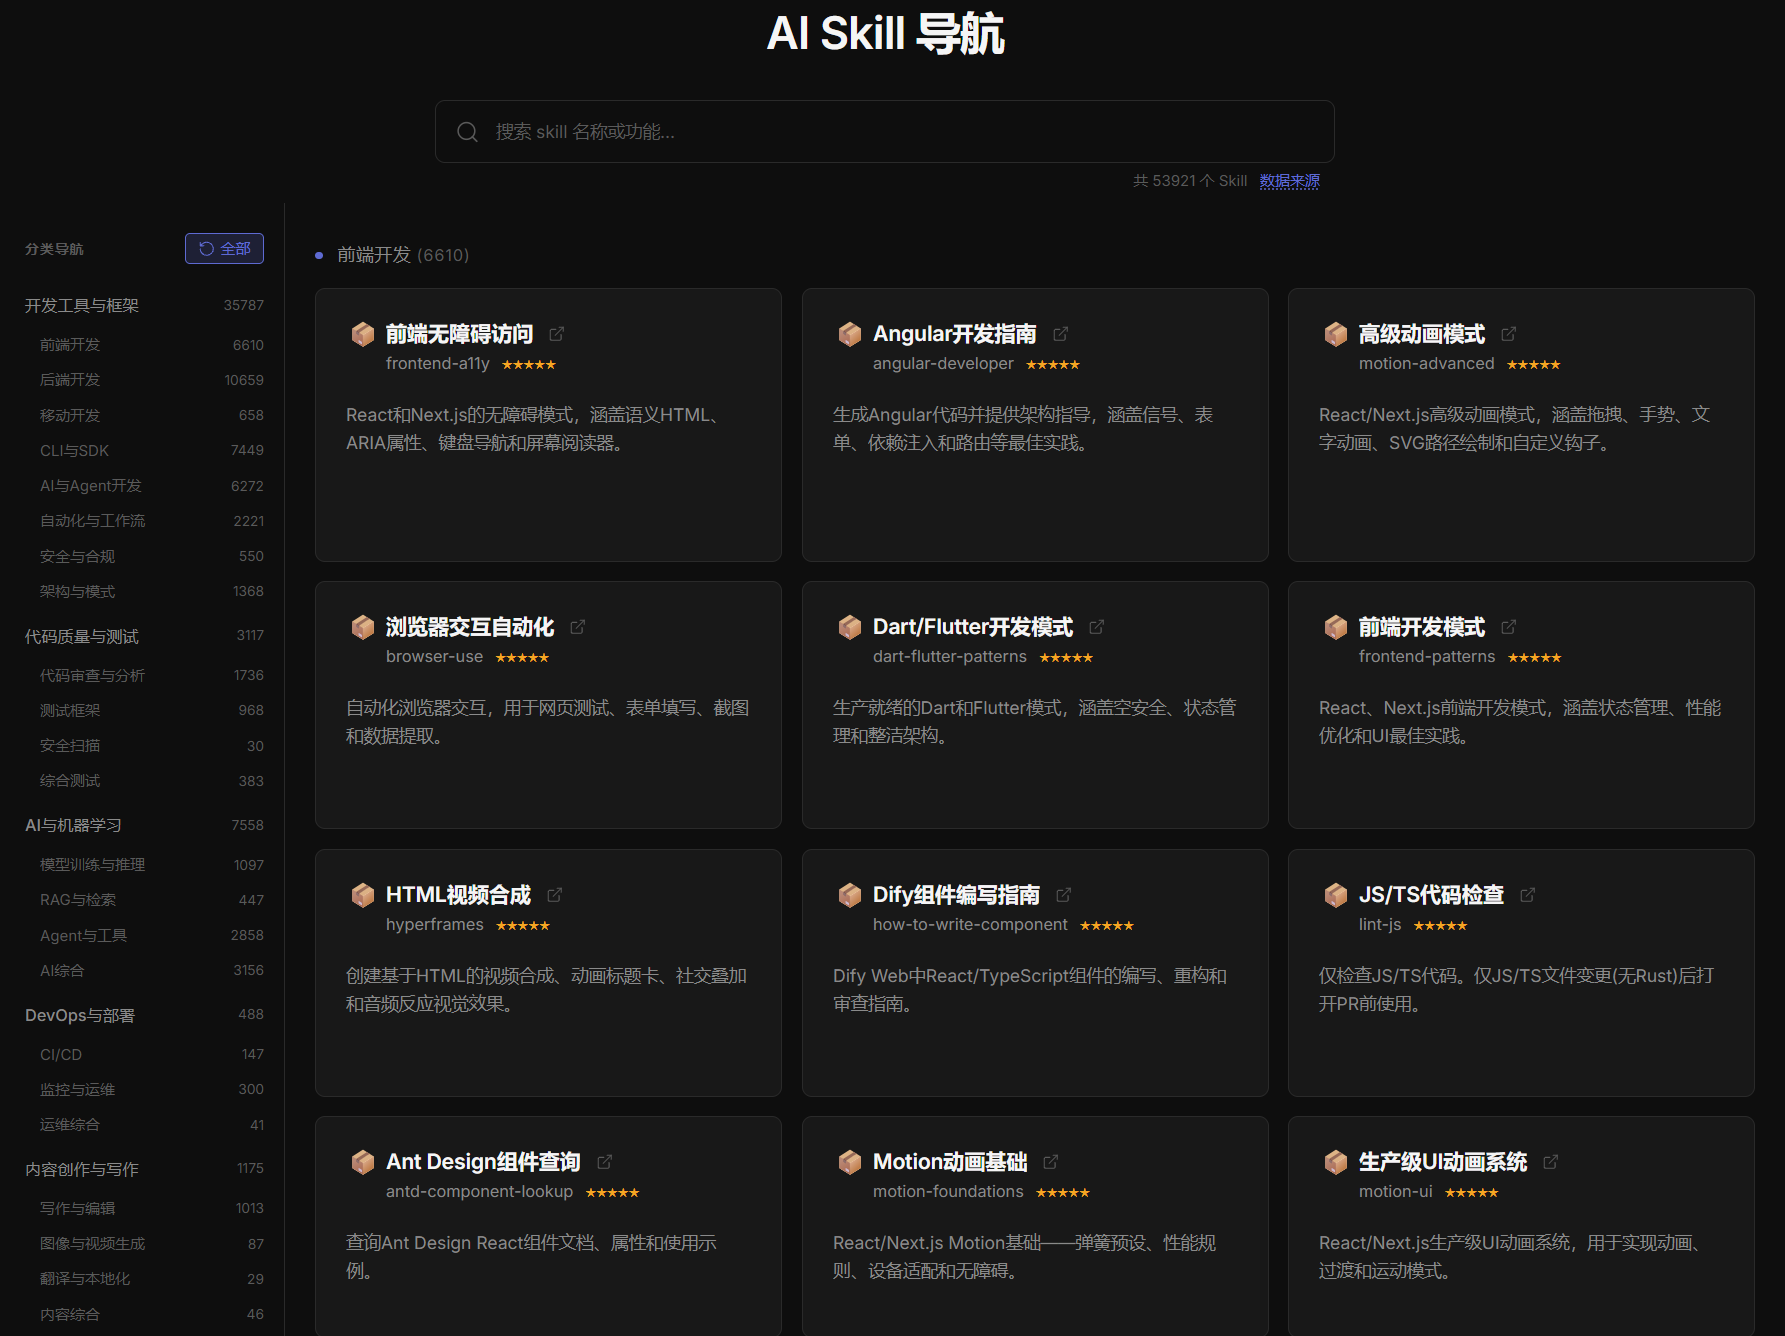Choose the 监控与运维 subcategory
The height and width of the screenshot is (1336, 1785).
[x=150, y=1089]
